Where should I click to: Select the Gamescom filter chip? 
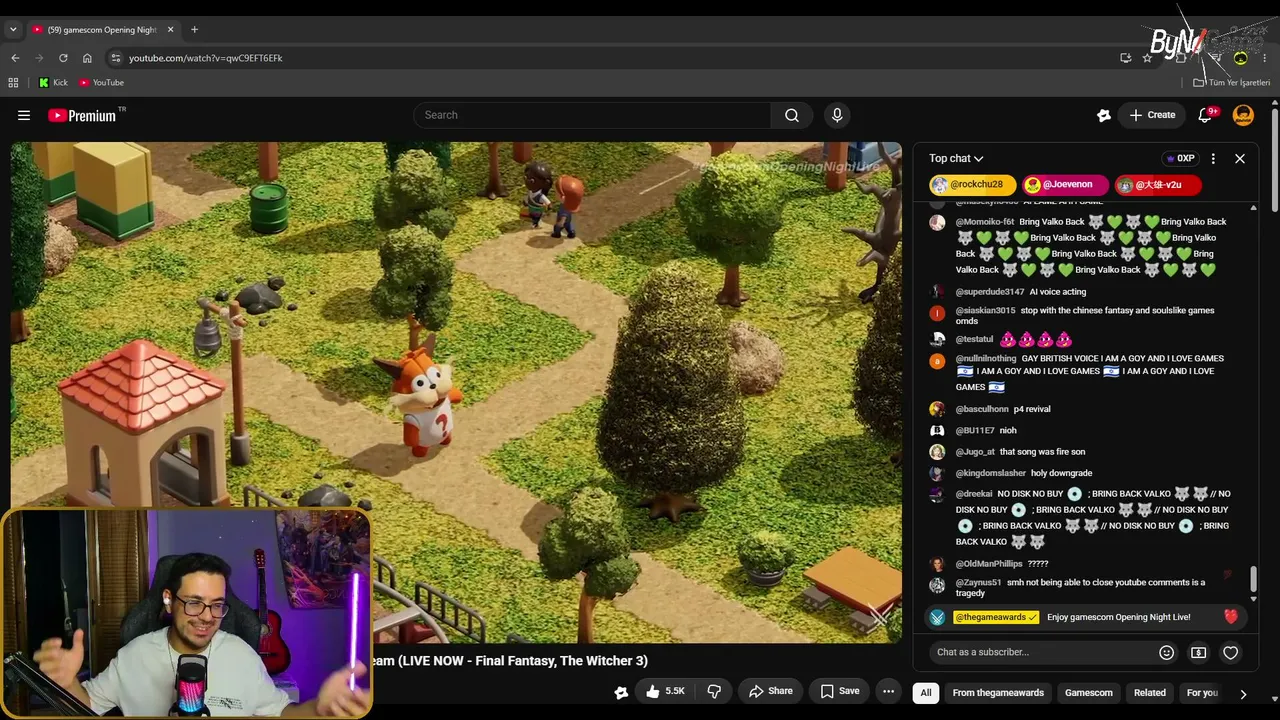[1088, 692]
